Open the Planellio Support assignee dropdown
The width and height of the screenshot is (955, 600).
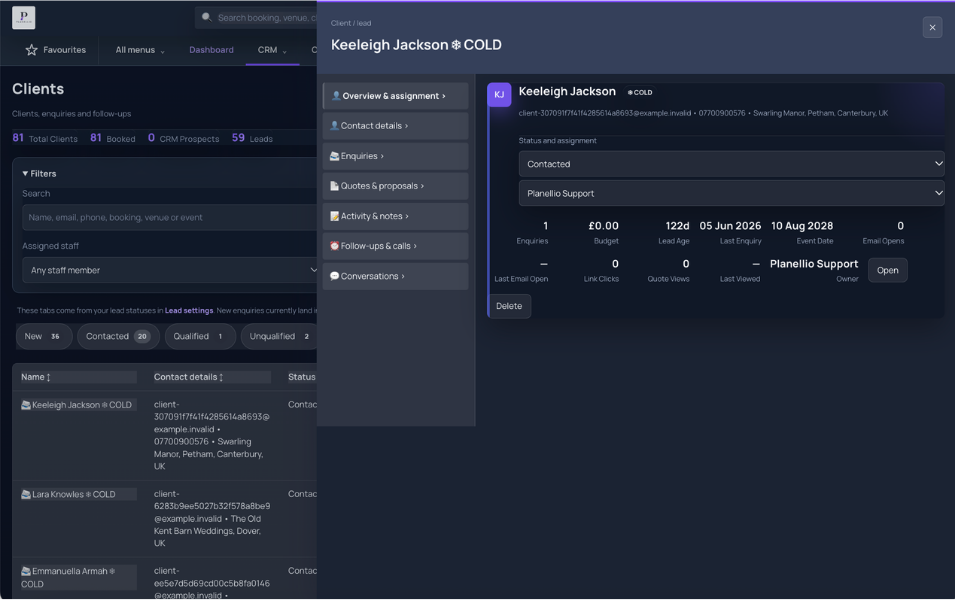(731, 193)
